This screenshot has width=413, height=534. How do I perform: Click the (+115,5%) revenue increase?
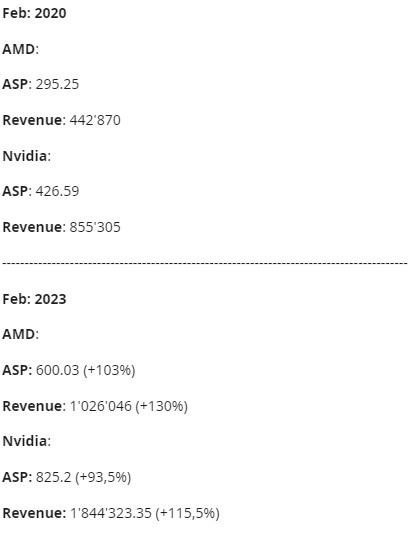coord(188,513)
